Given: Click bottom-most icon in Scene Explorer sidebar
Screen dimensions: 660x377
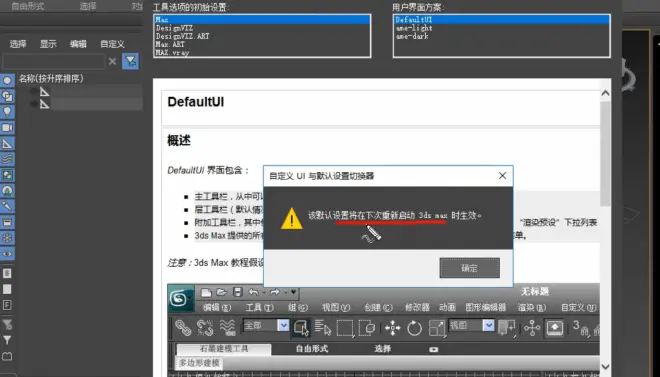Looking at the screenshot, I should [7, 356].
